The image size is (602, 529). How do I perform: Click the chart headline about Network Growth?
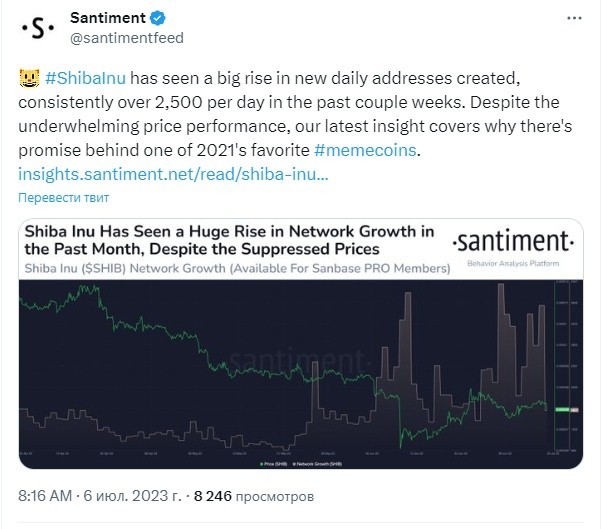[229, 240]
